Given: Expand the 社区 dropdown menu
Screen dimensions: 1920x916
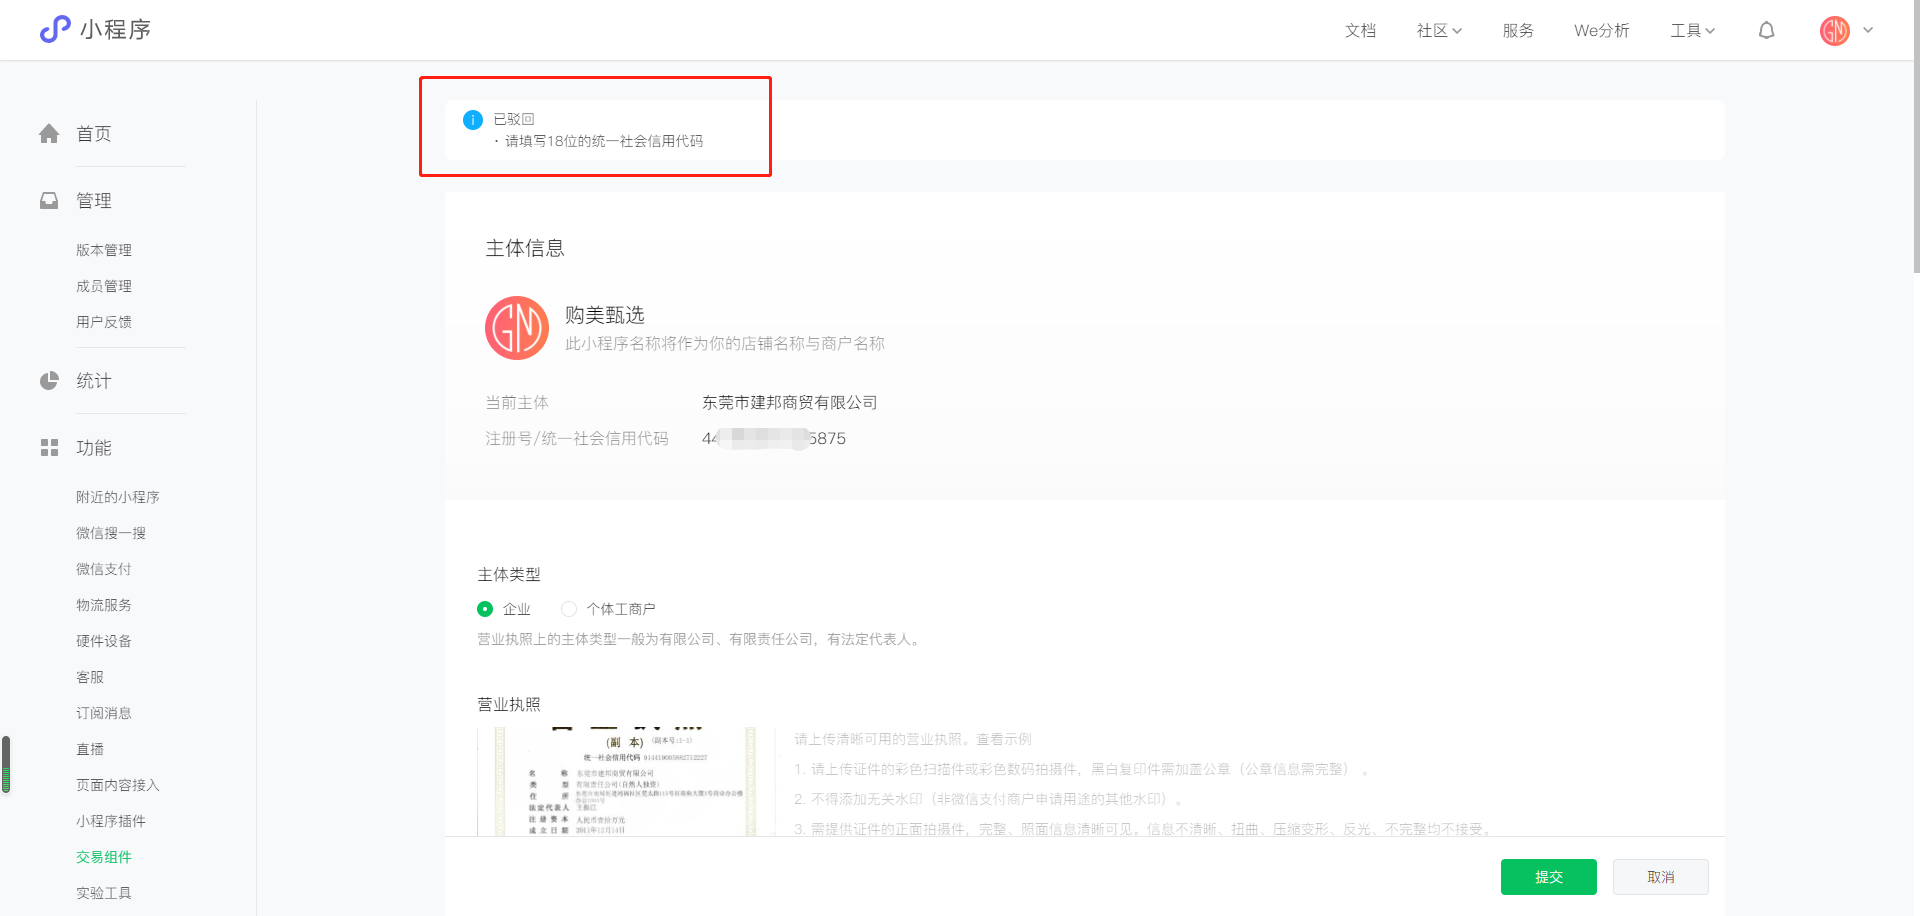Looking at the screenshot, I should pos(1439,31).
